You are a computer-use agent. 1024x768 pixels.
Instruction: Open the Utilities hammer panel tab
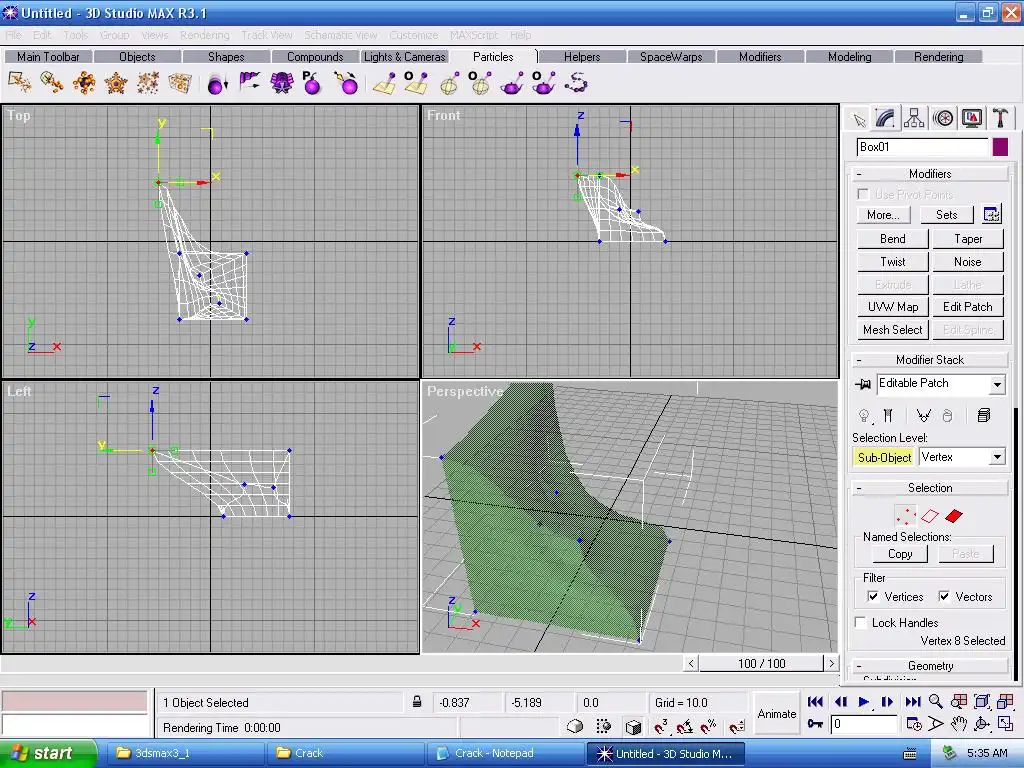pyautogui.click(x=1000, y=119)
